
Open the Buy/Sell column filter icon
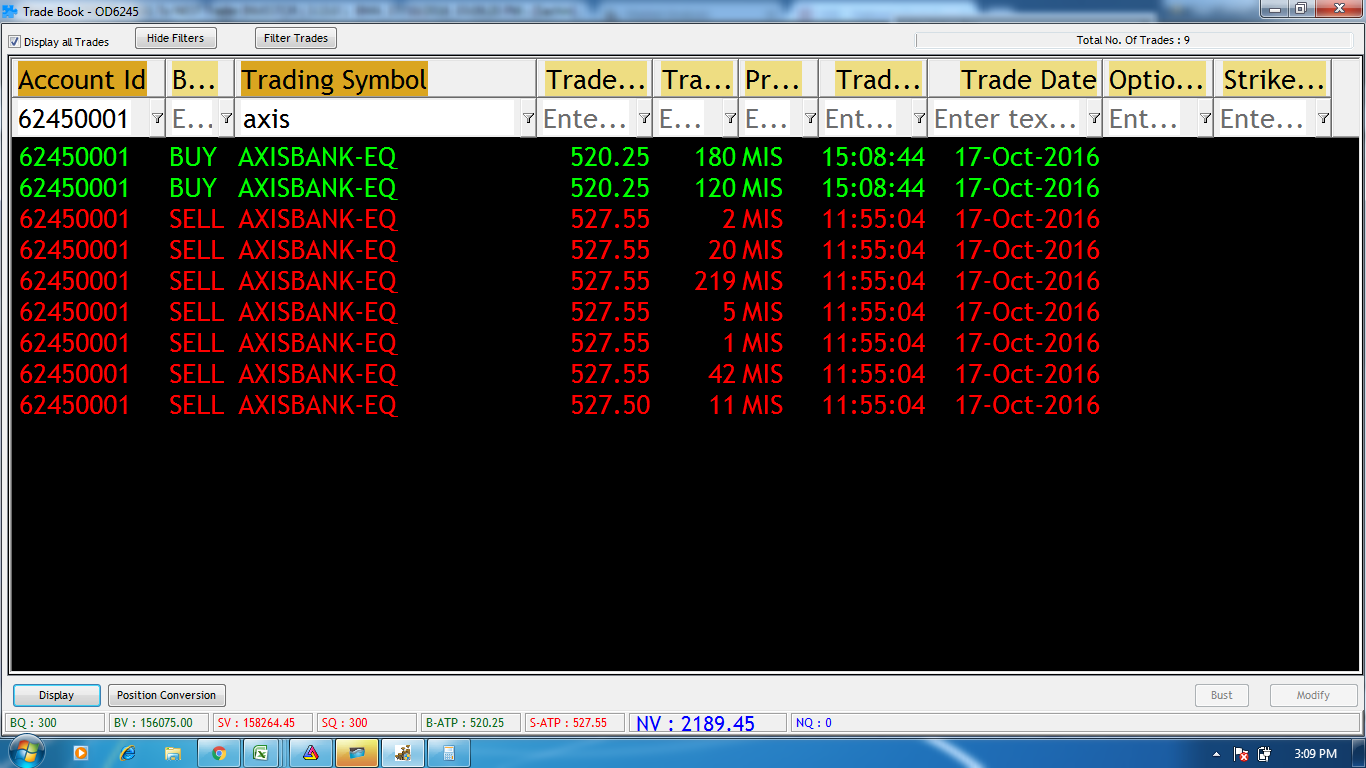click(226, 119)
